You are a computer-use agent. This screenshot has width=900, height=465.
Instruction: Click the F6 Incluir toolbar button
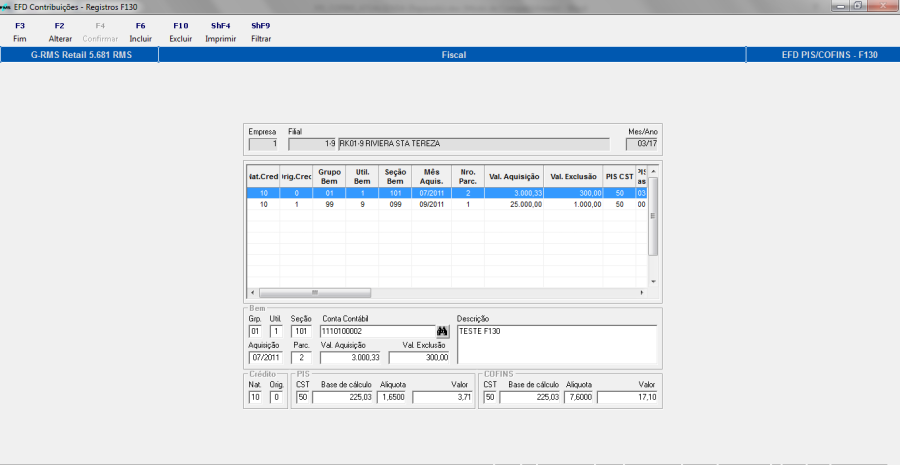click(141, 32)
